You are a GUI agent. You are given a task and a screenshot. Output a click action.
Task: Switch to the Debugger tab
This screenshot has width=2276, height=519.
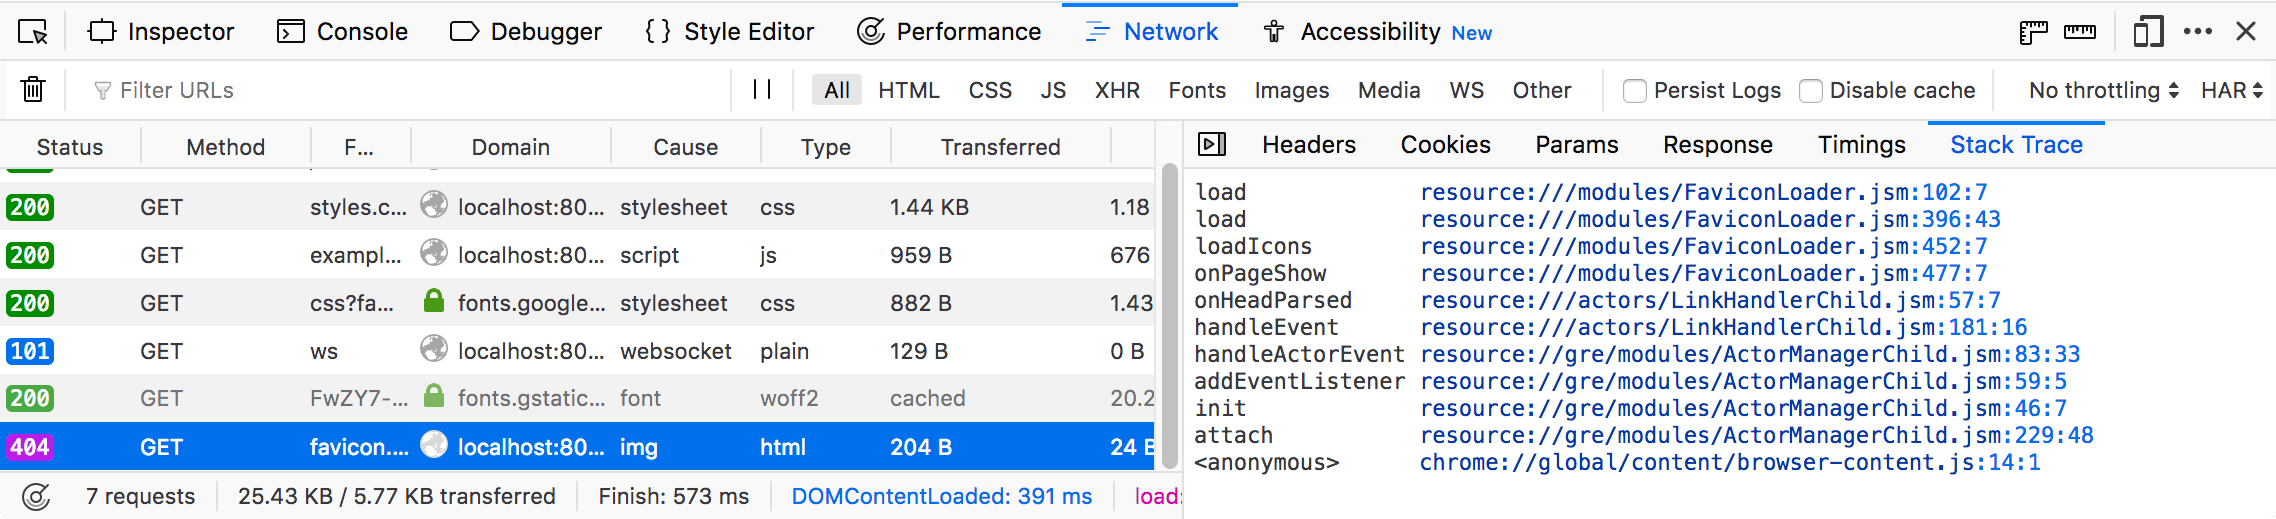tap(526, 32)
